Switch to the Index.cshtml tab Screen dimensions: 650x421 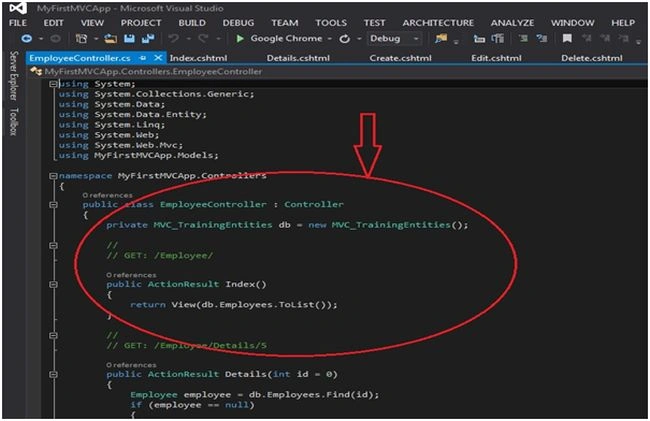point(198,58)
